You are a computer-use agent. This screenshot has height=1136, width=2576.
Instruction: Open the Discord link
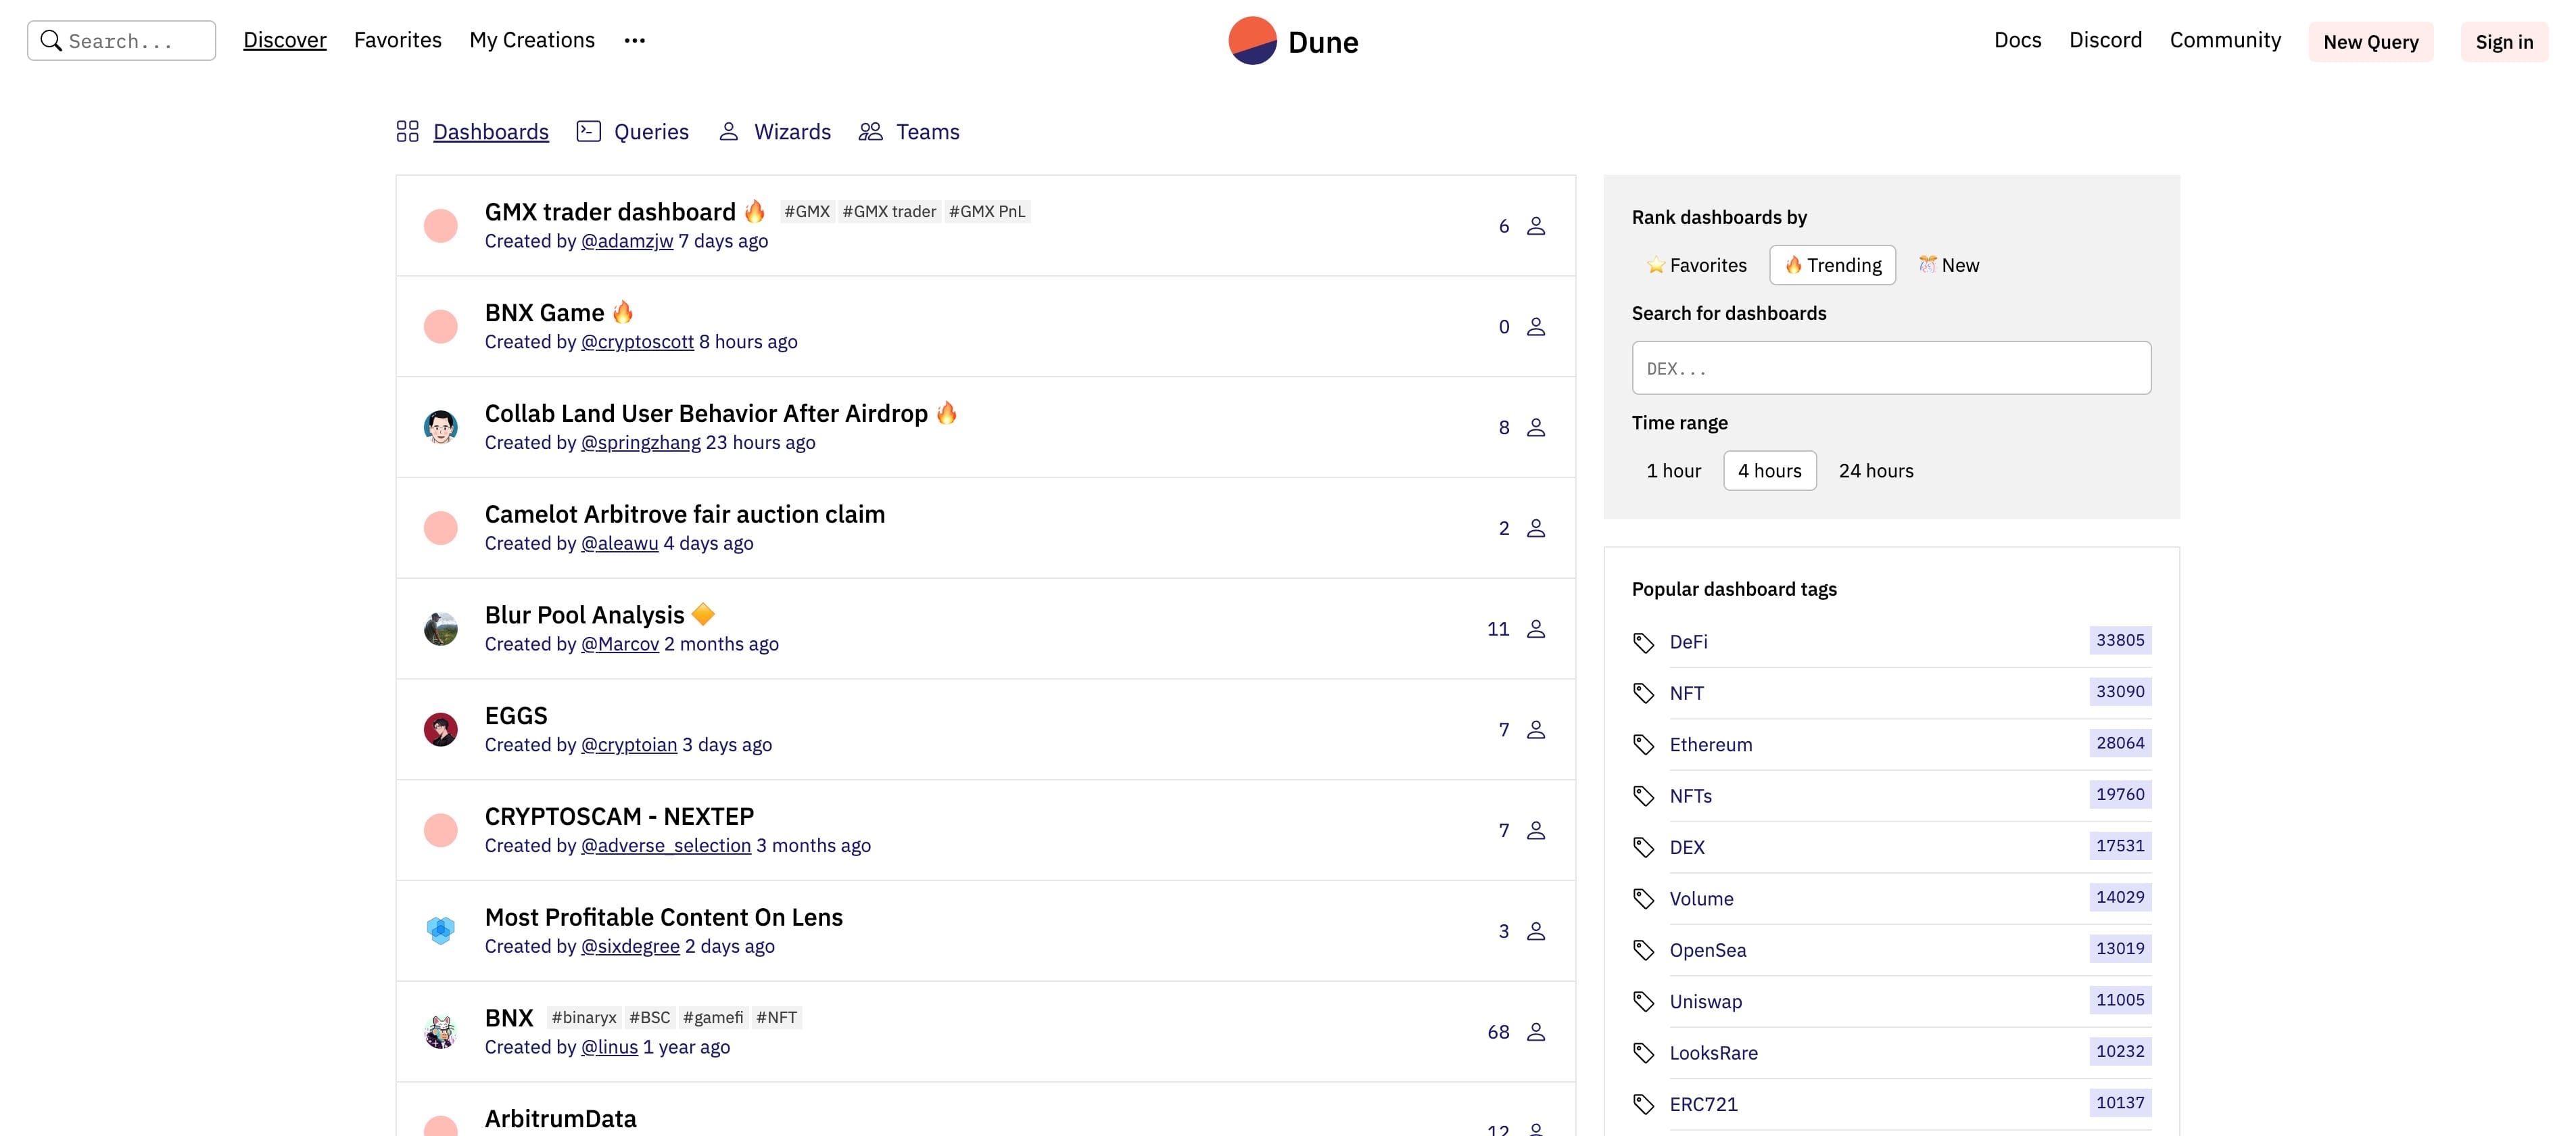(x=2105, y=40)
